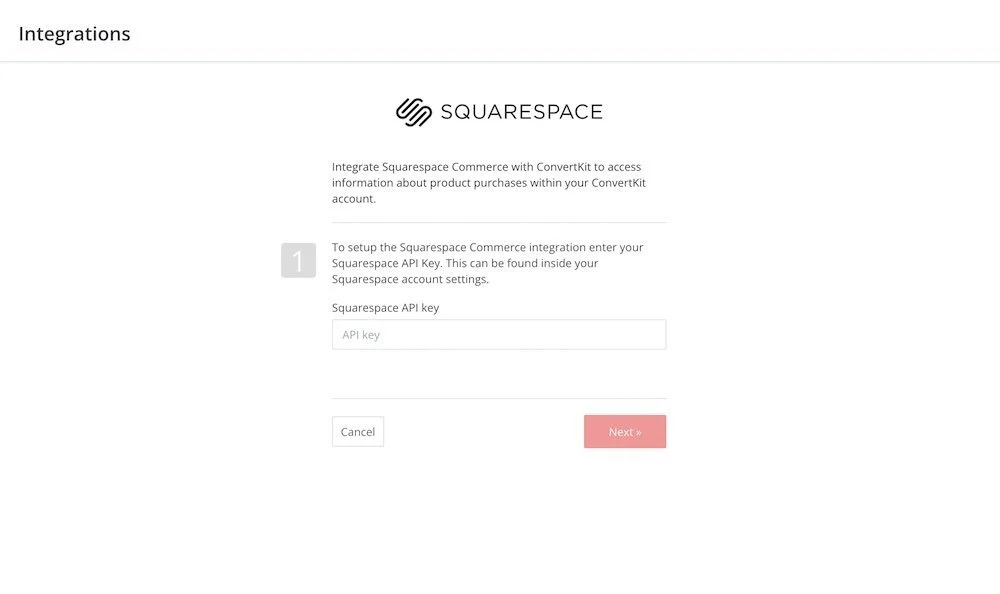Click the Integrations page heading
This screenshot has height=594, width=1000.
(75, 33)
